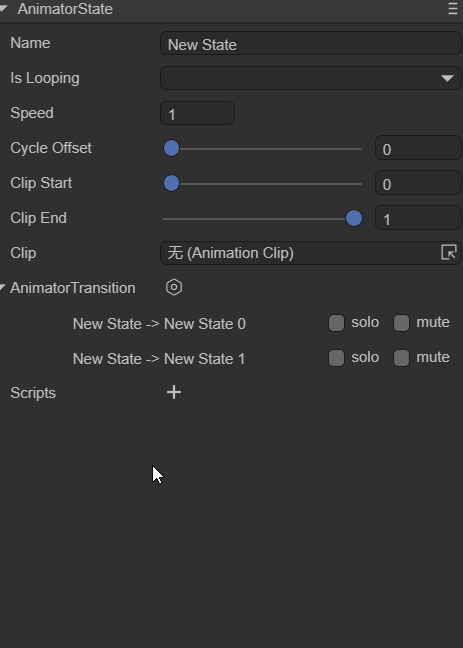Click the Speed value field

point(198,113)
